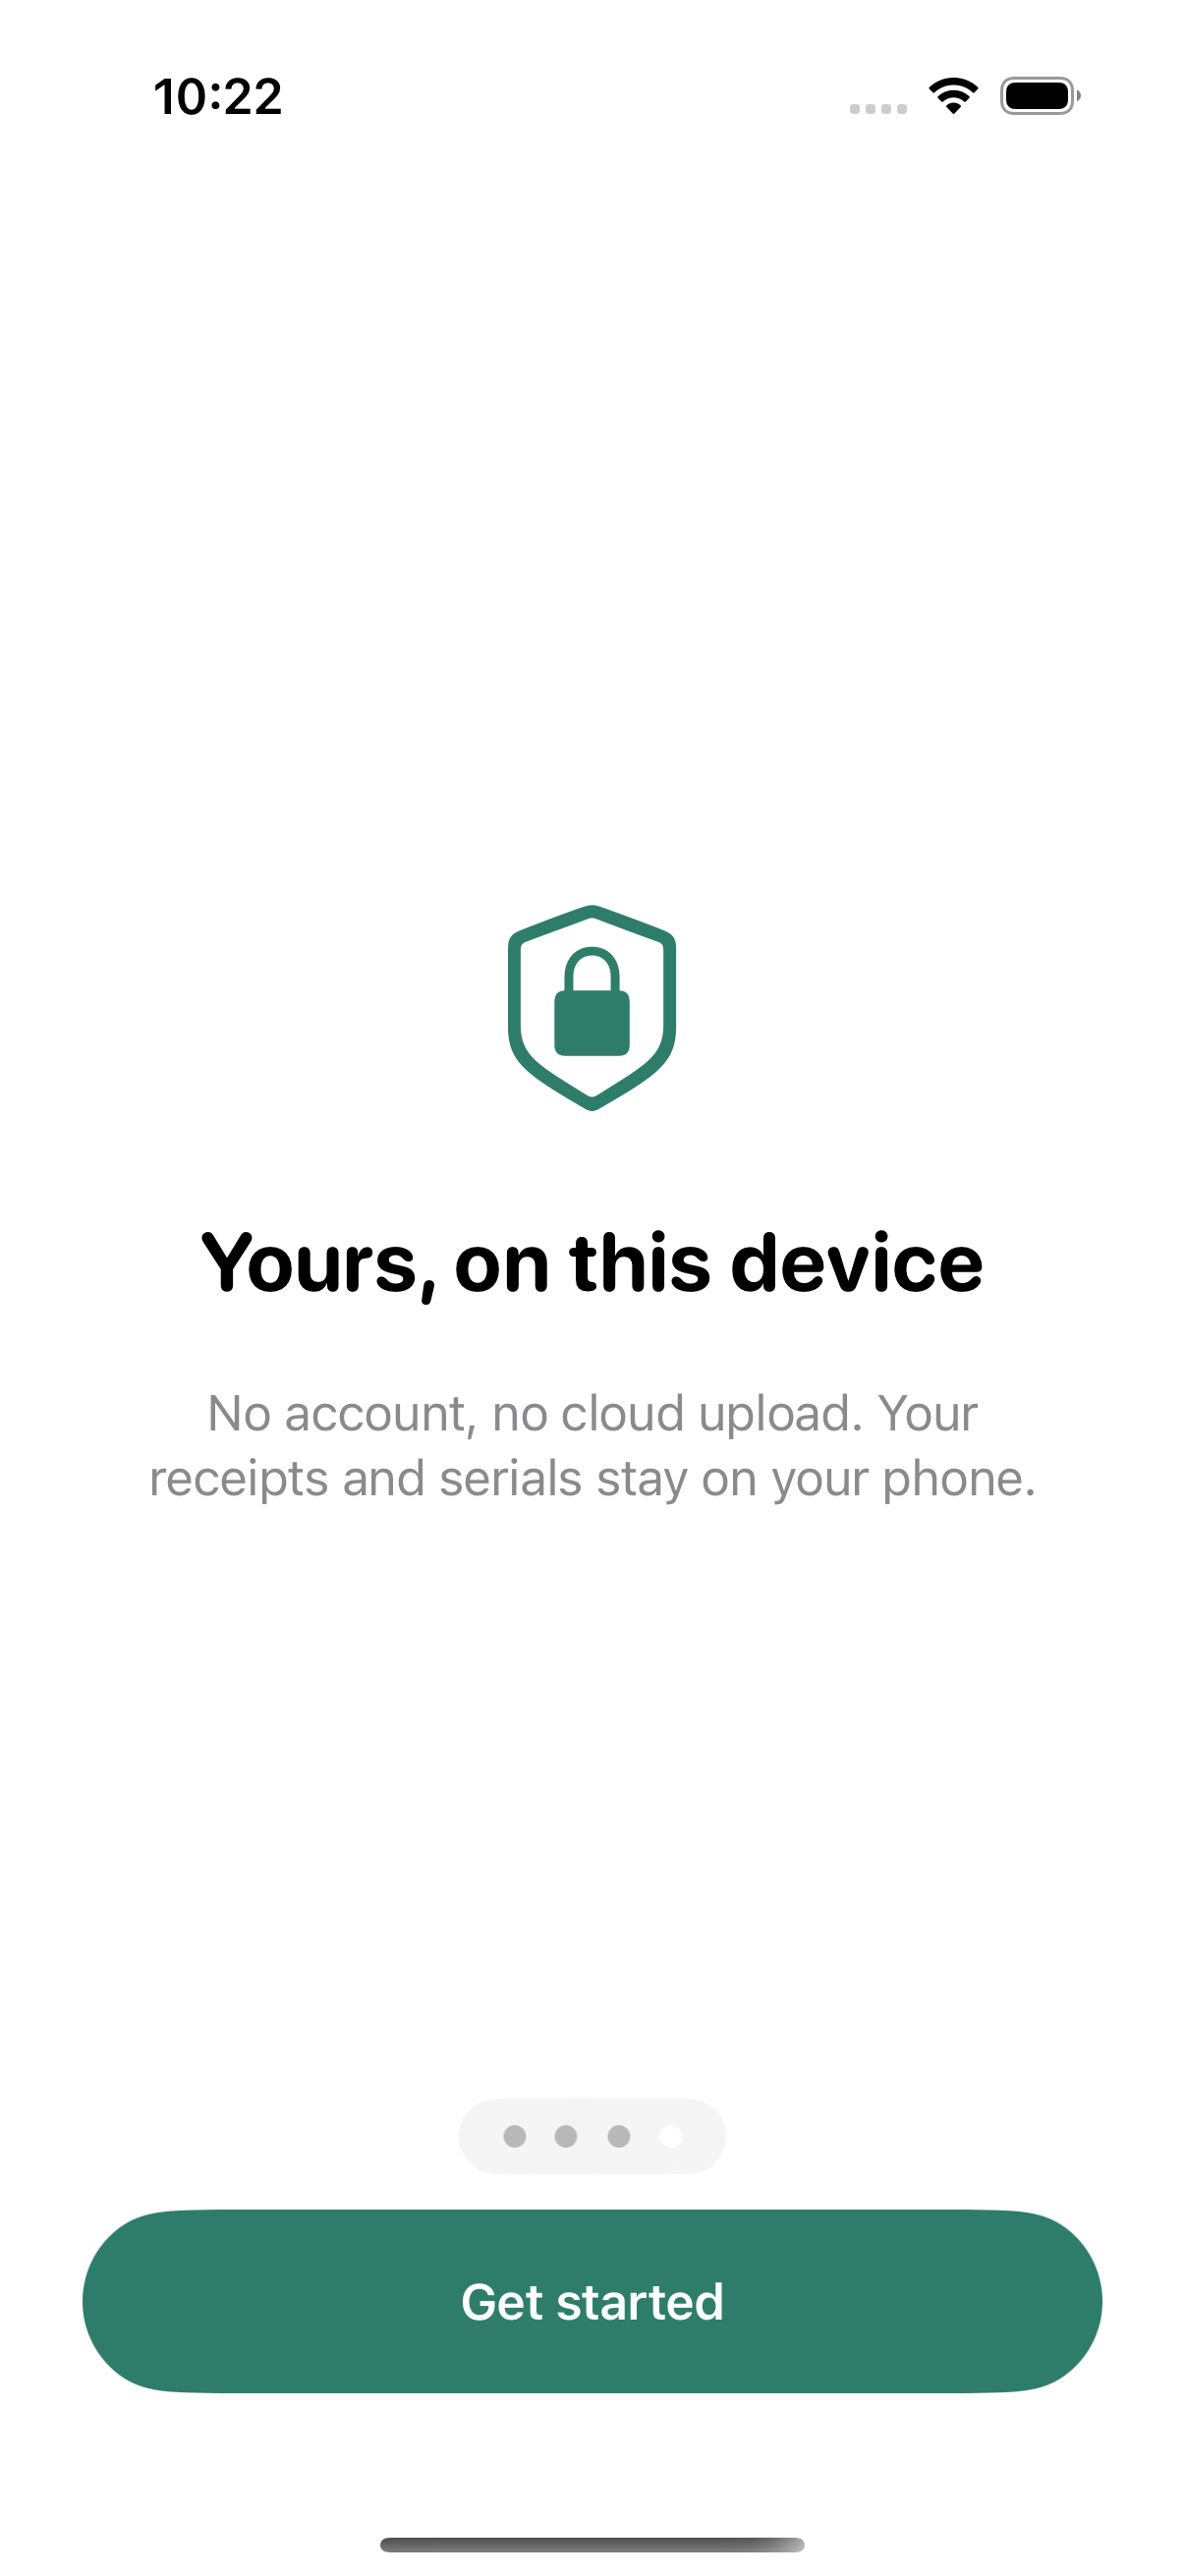Tap the word "phone." in the description
Viewport: 1185px width, 2576px height.
click(x=959, y=1480)
